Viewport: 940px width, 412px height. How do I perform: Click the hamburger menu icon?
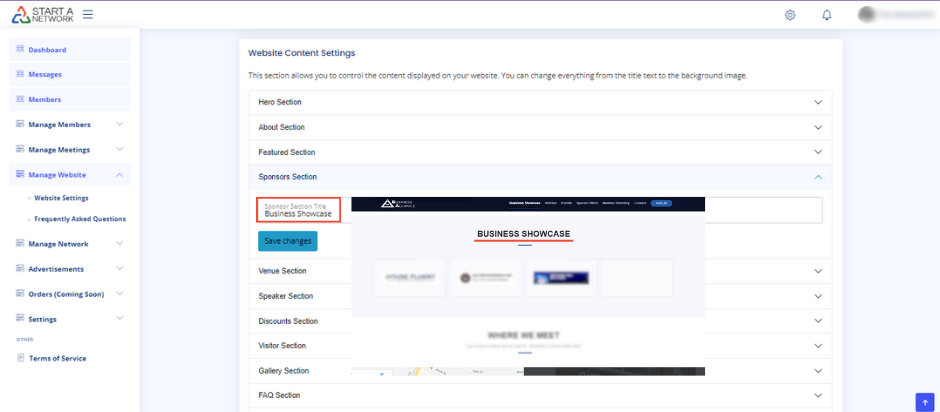(88, 15)
